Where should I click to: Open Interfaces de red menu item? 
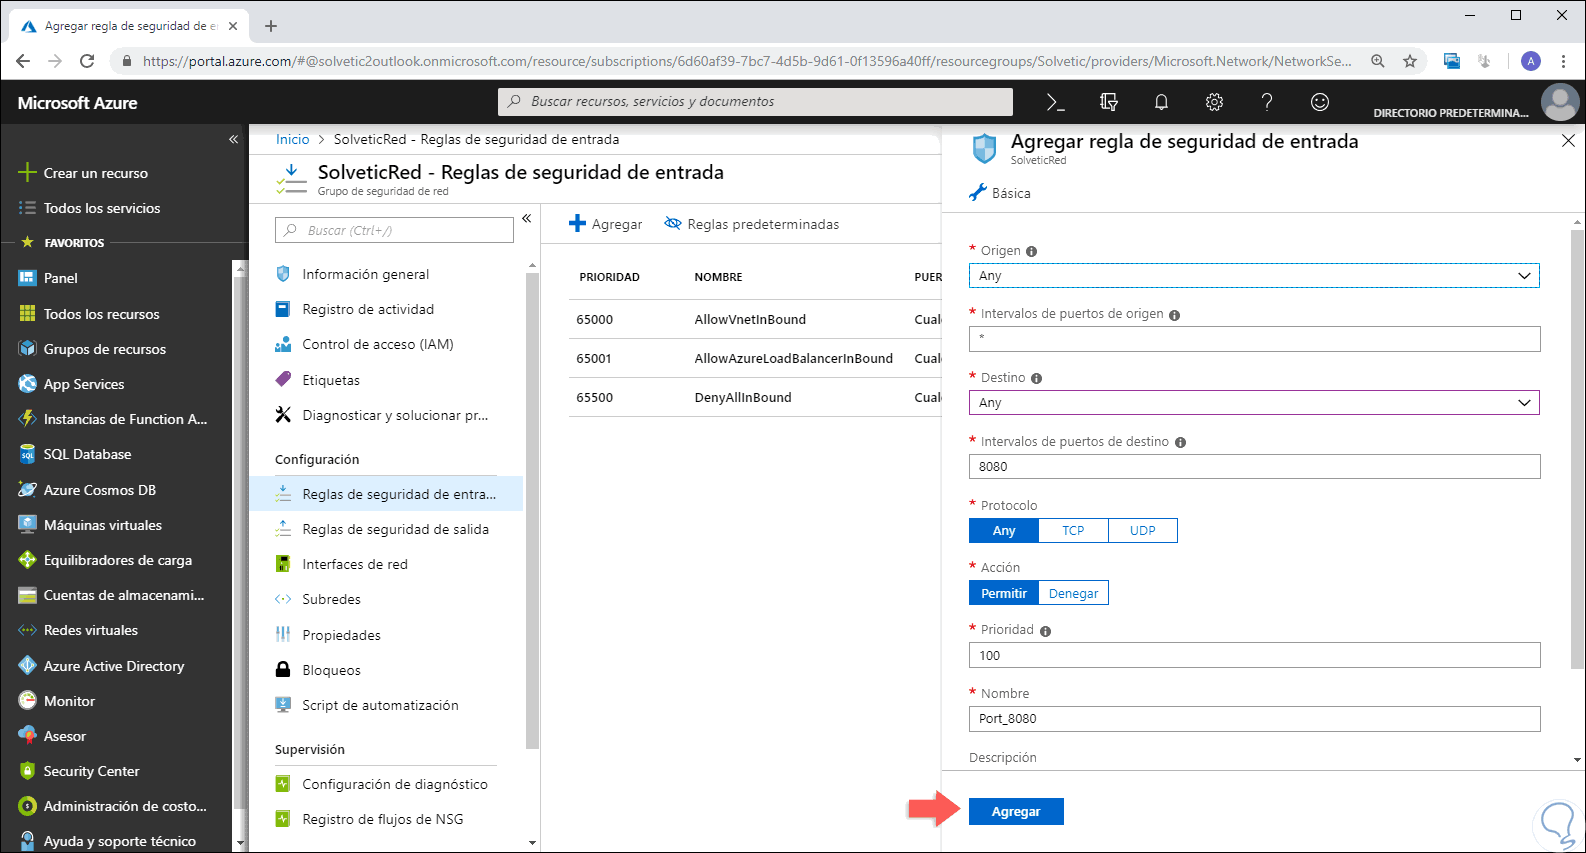point(355,564)
